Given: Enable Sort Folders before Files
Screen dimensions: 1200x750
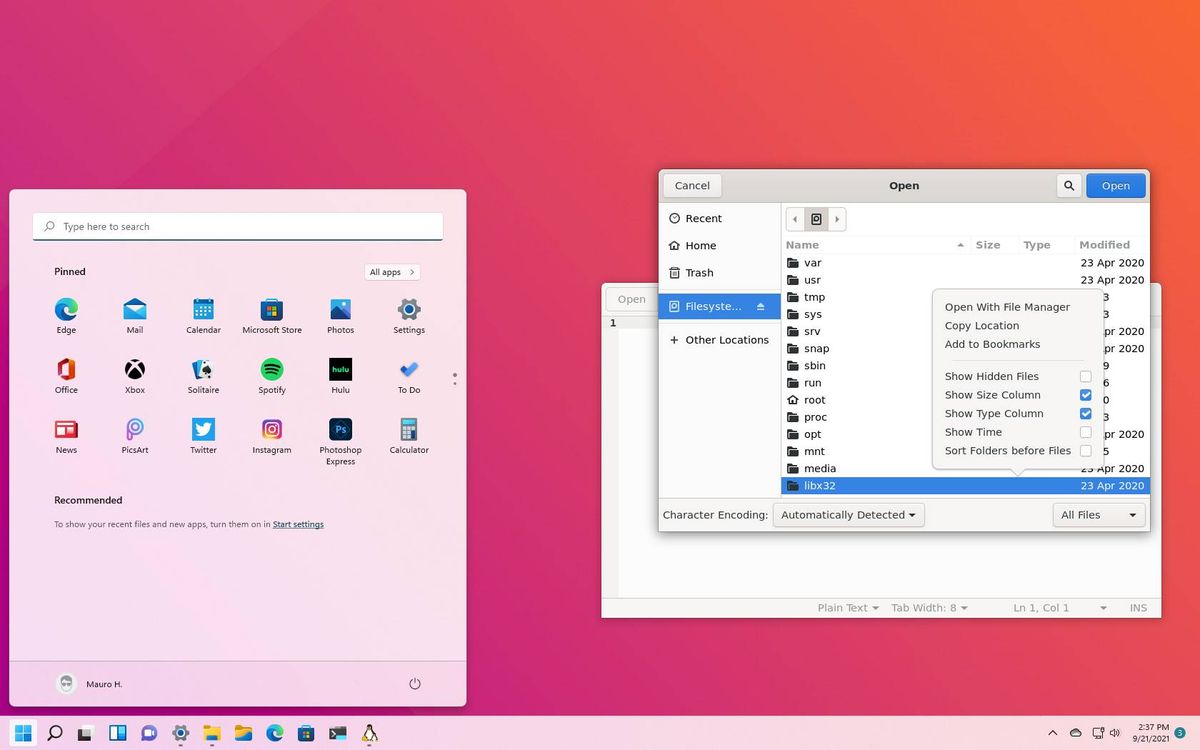Looking at the screenshot, I should click(x=1085, y=451).
